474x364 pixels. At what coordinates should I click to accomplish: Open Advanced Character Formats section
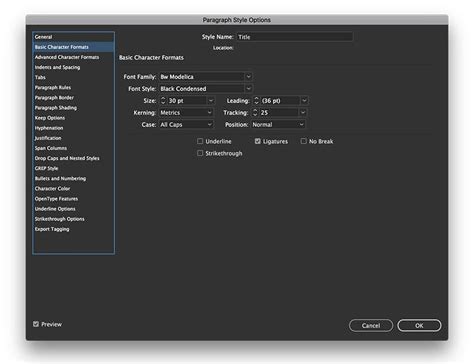pyautogui.click(x=73, y=57)
